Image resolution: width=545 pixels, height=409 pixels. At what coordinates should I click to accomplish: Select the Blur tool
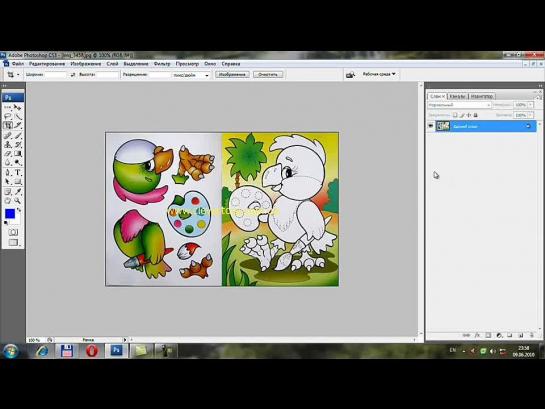click(x=8, y=163)
